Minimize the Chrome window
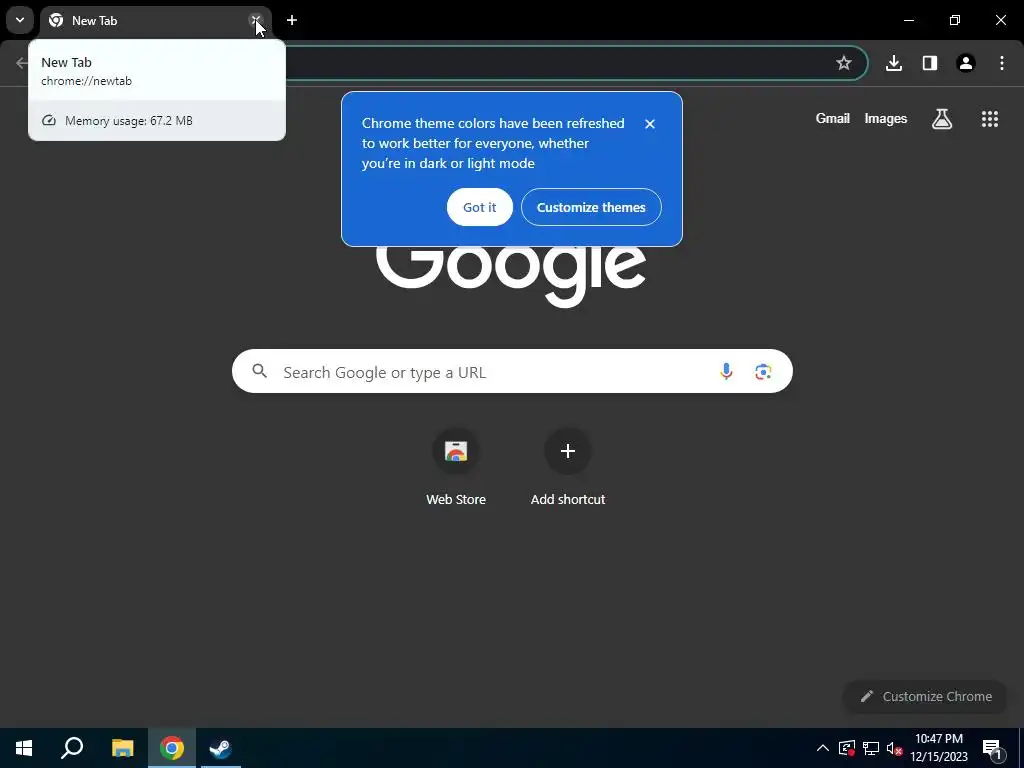Screen dimensions: 1024x768 [x=908, y=20]
